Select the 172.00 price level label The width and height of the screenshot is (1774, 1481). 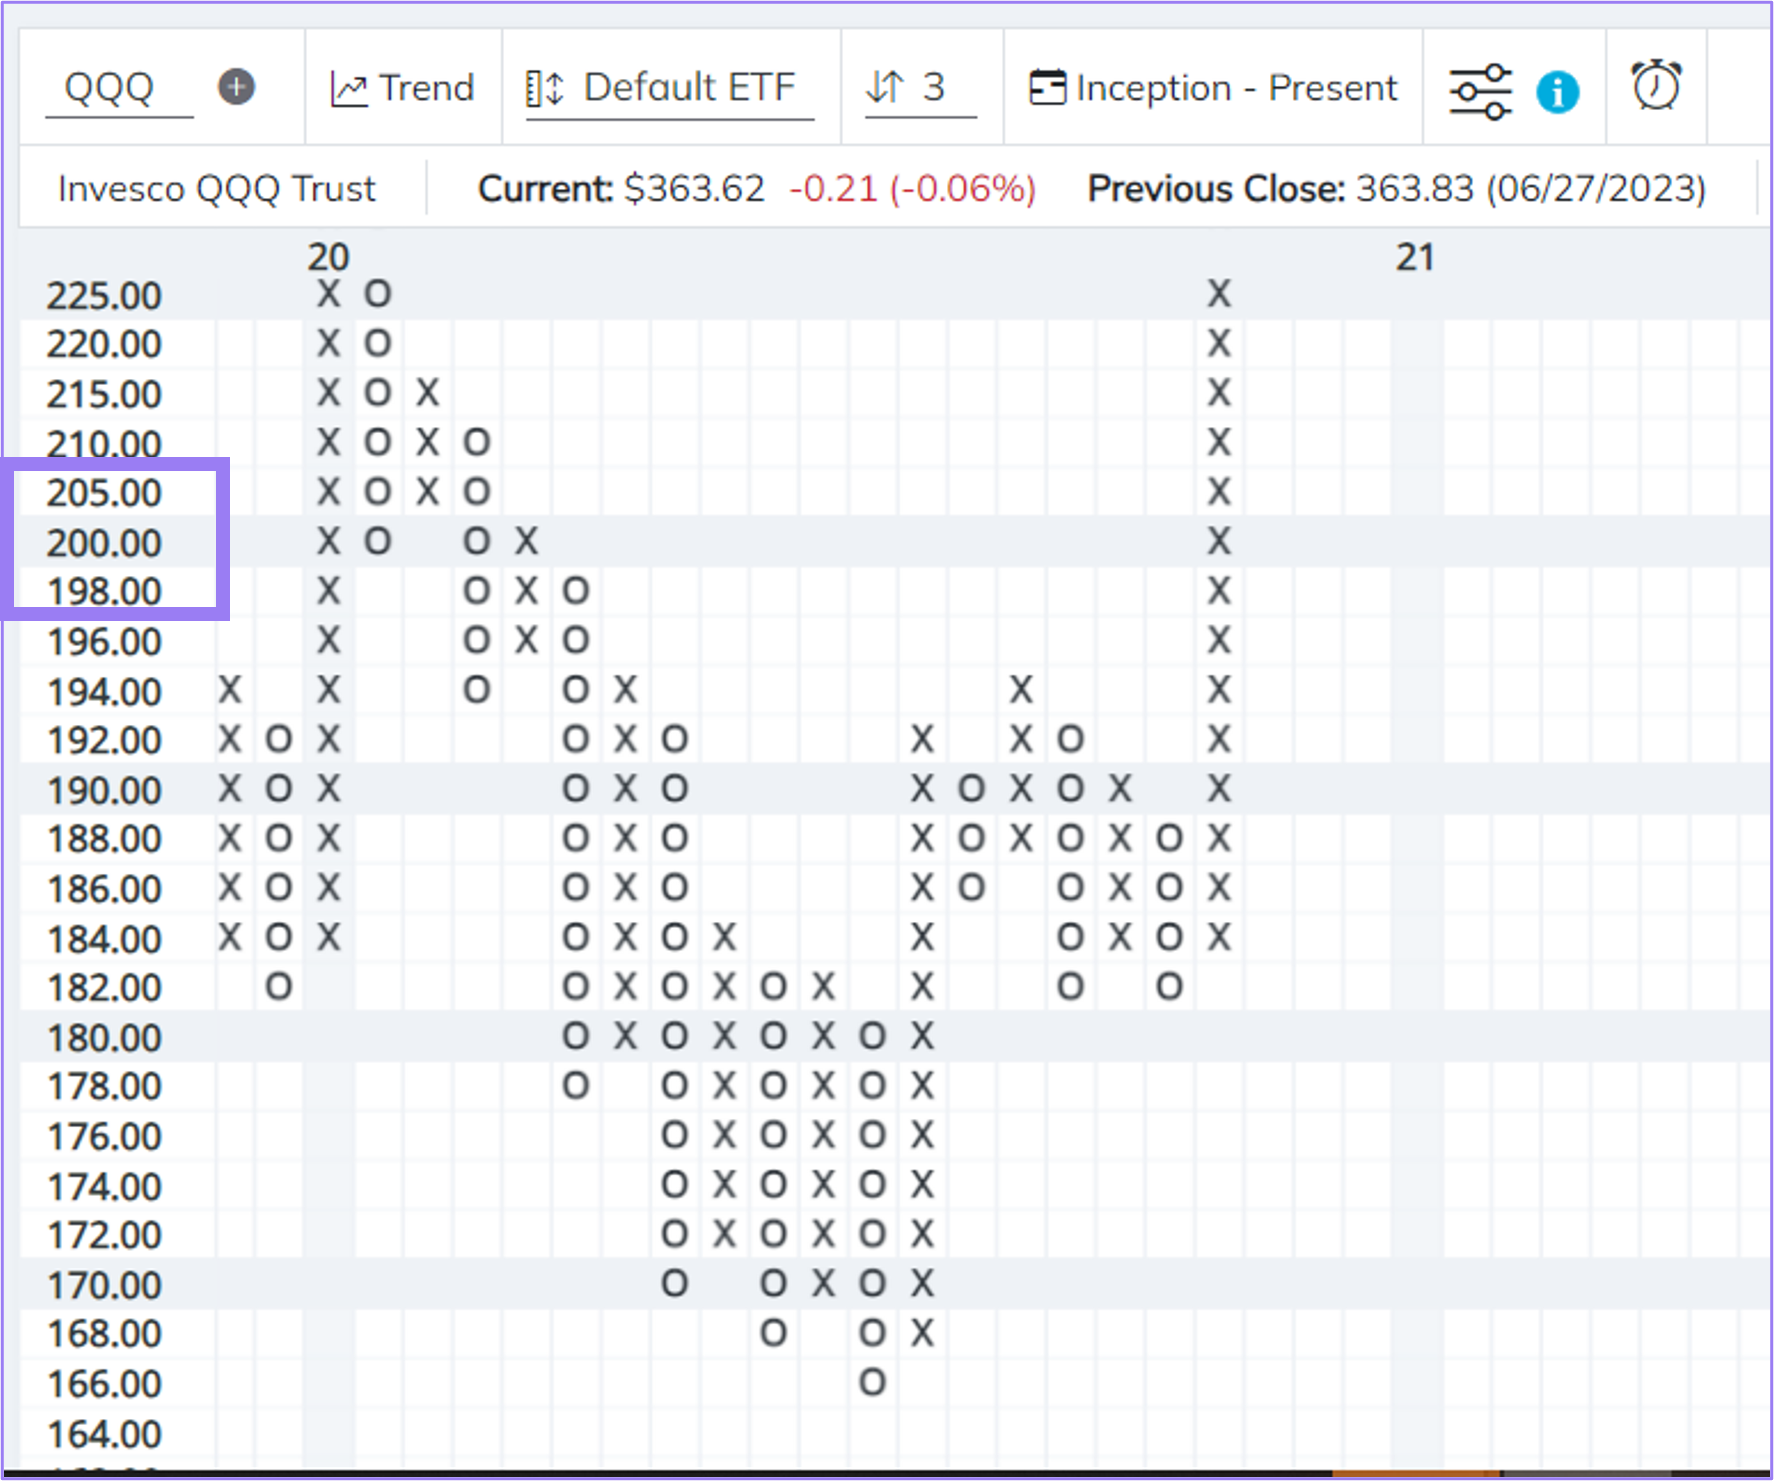pos(104,1236)
